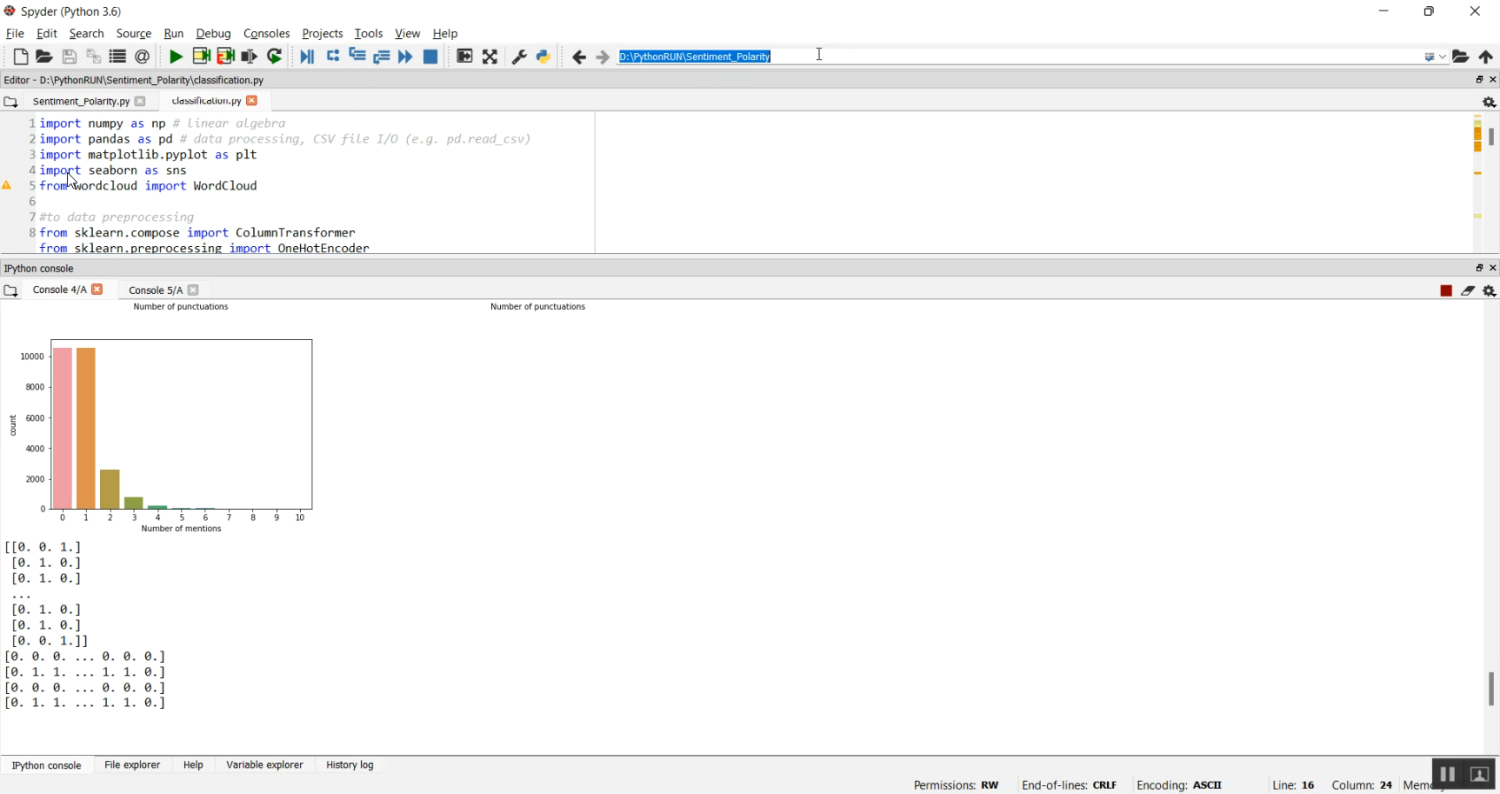
Task: Step over the current line in debugger
Action: [333, 57]
